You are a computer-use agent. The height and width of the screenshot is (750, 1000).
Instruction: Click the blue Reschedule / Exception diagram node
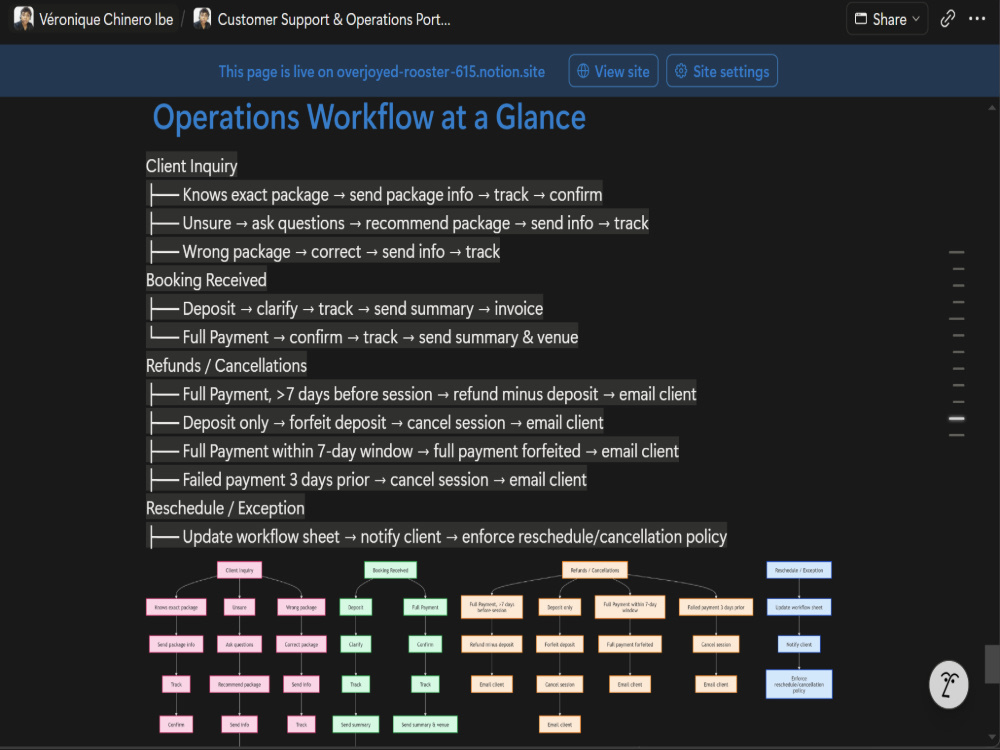pyautogui.click(x=798, y=570)
